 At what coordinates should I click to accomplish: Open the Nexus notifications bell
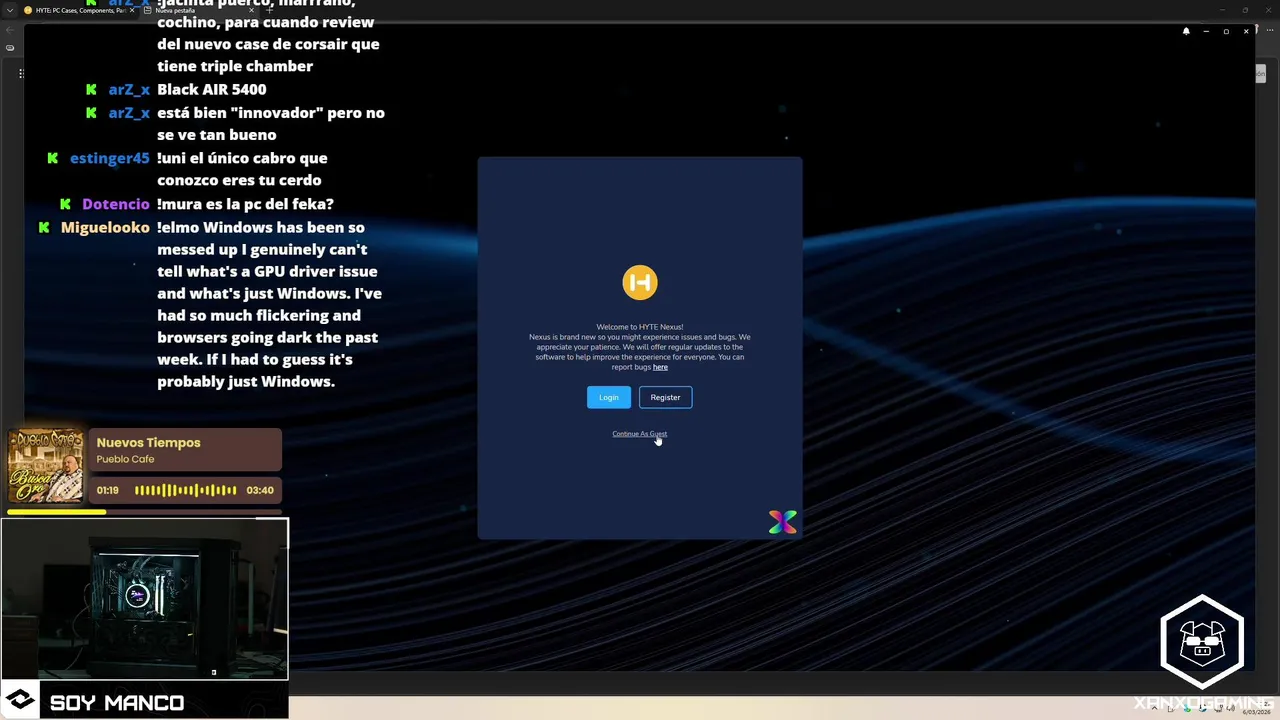[x=1186, y=31]
